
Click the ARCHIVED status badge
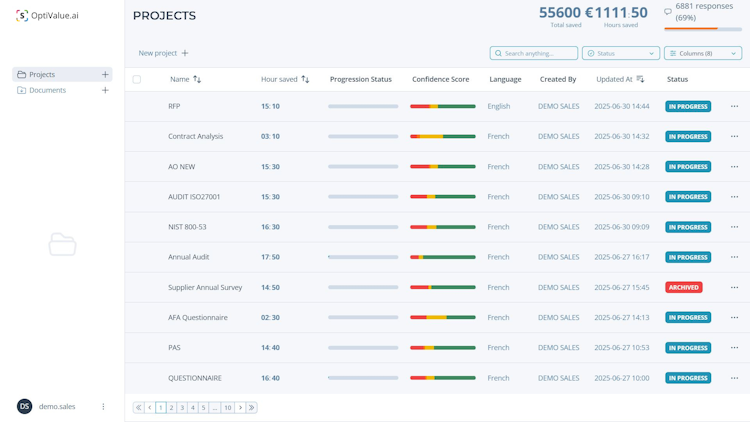[684, 287]
